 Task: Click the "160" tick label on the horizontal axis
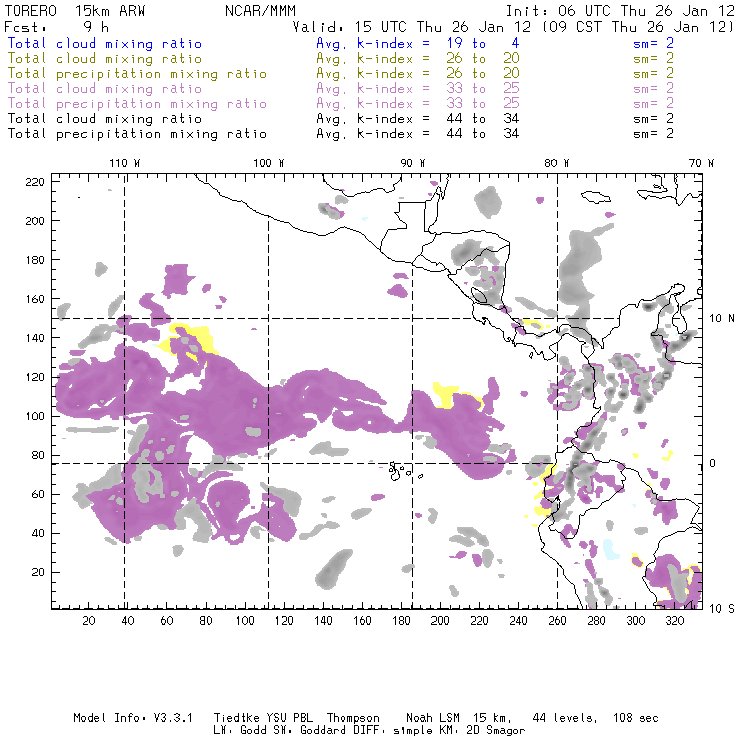(362, 621)
